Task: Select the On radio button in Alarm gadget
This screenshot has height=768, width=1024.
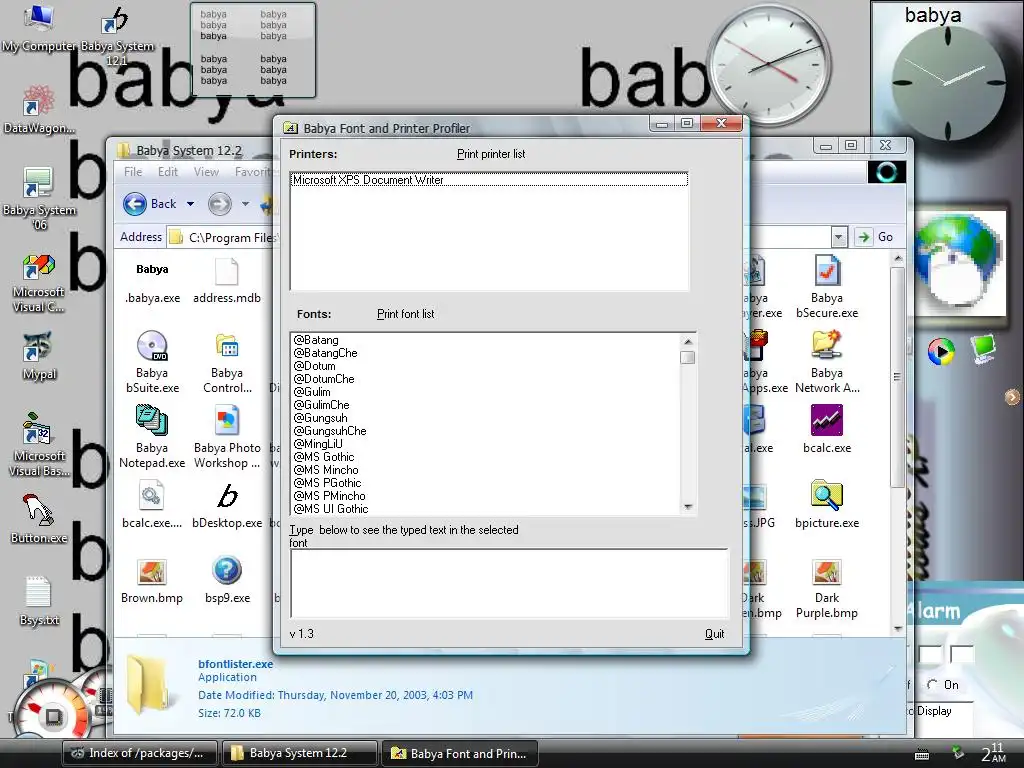Action: (932, 685)
